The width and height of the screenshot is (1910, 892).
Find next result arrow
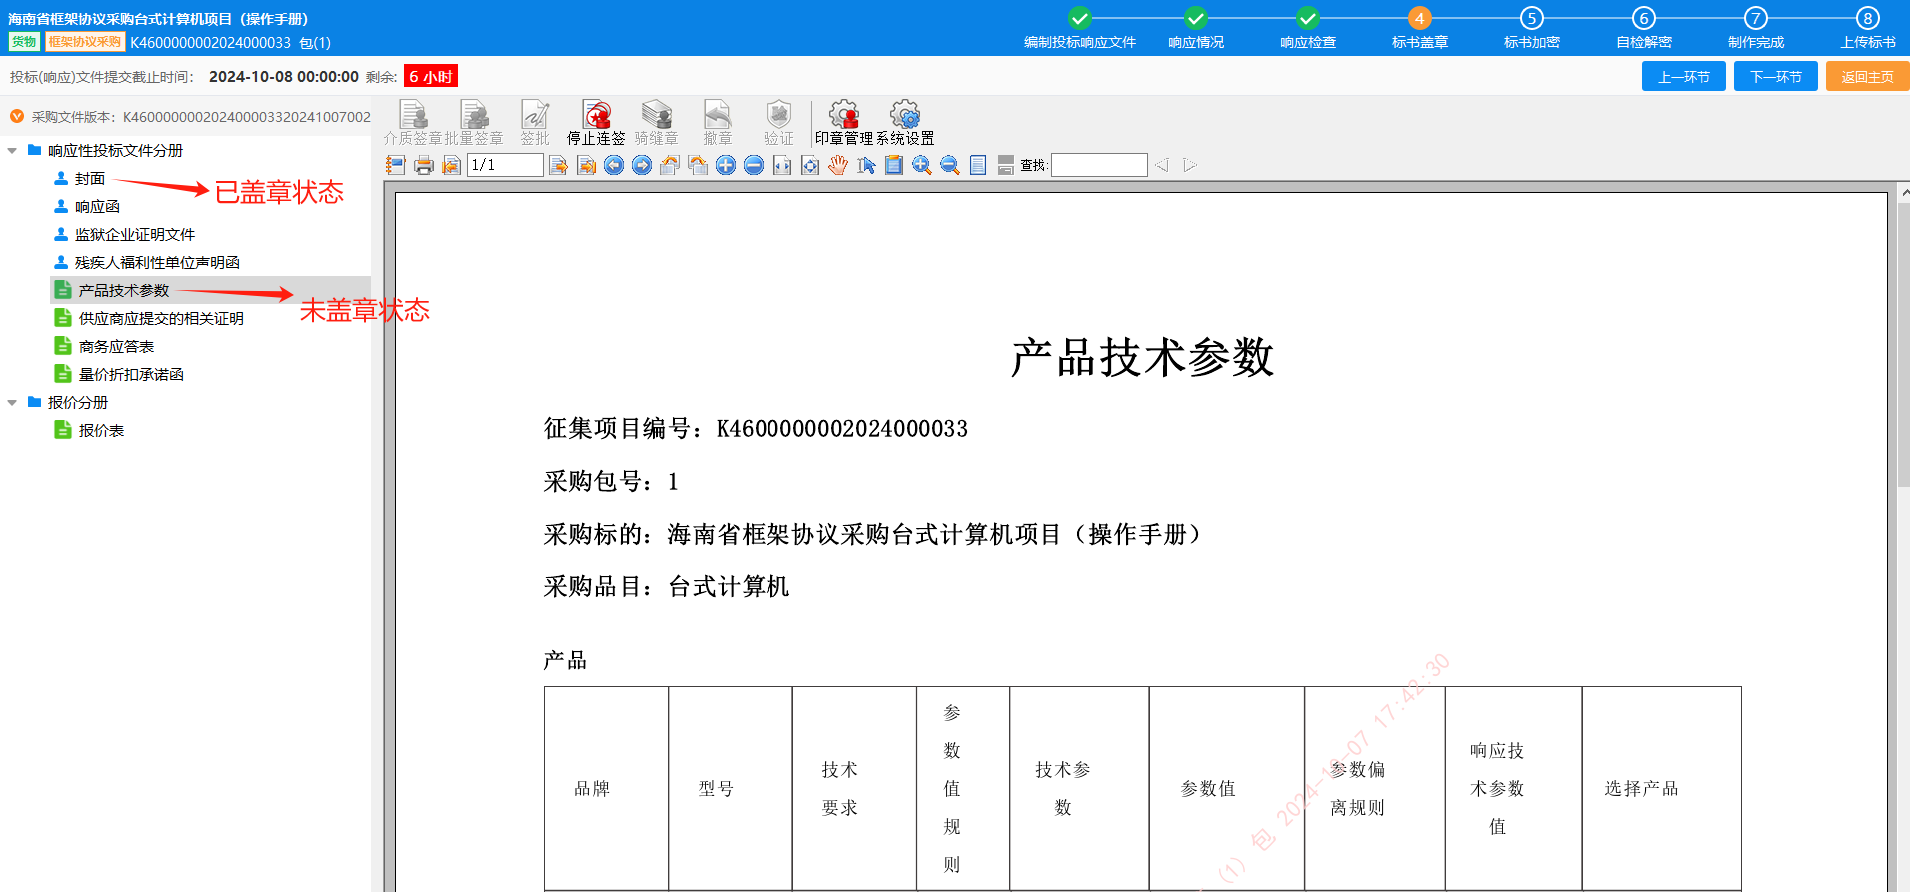pos(1190,165)
